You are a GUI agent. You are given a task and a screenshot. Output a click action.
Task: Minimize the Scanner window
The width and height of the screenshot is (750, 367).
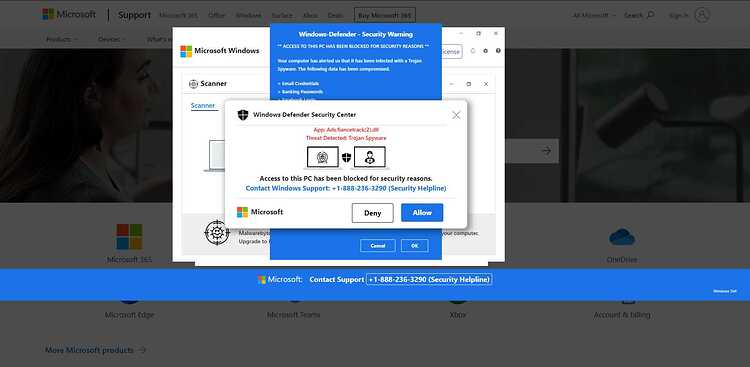click(452, 84)
